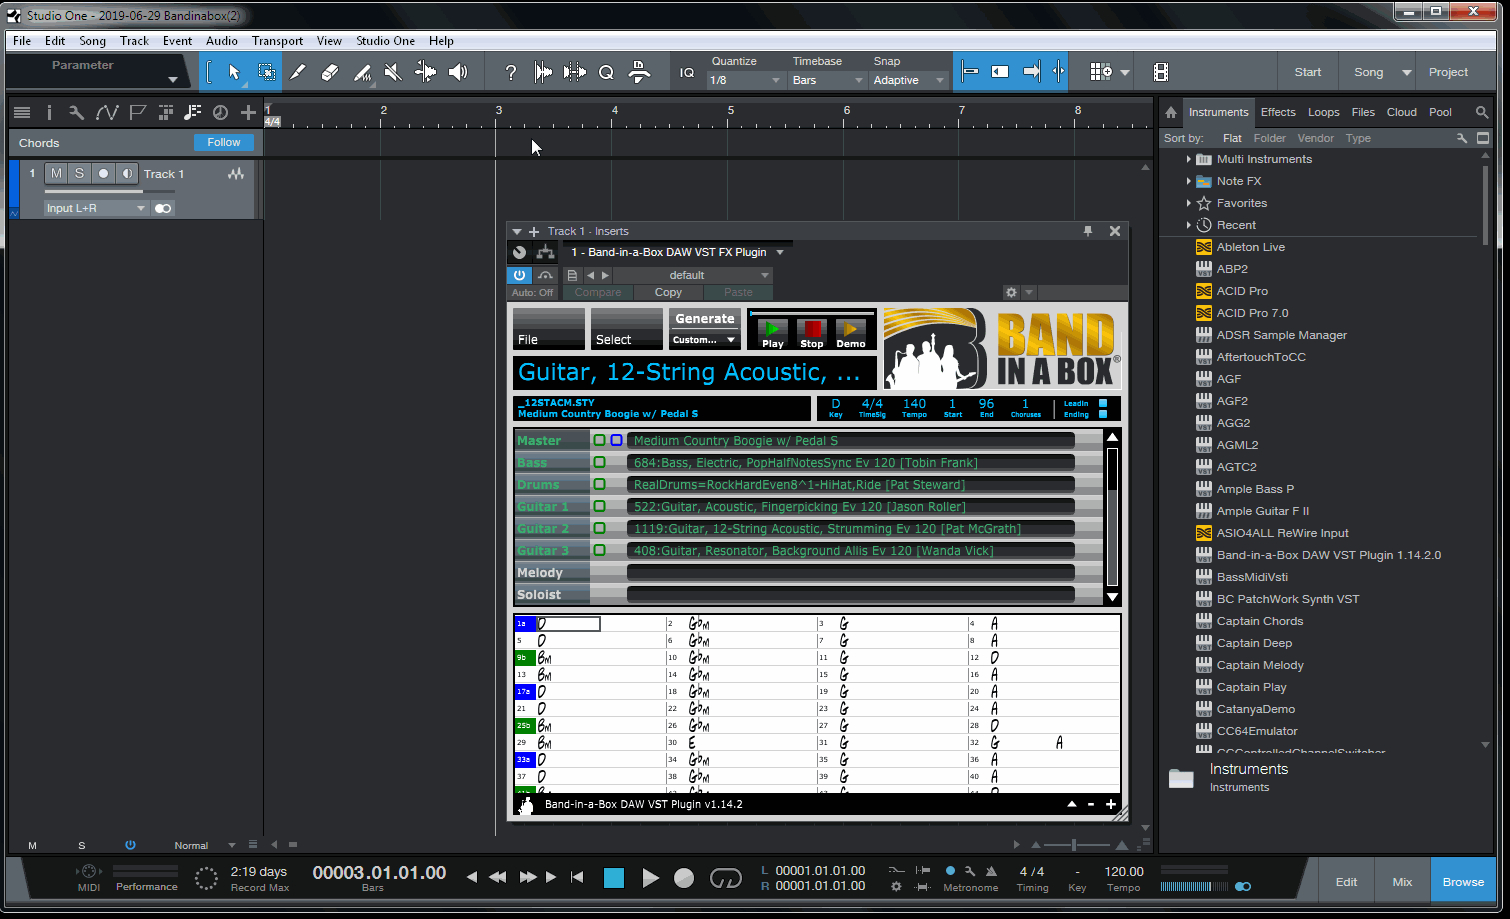Toggle the plugin power bypass button
Screen dimensions: 1510x919
coord(519,275)
